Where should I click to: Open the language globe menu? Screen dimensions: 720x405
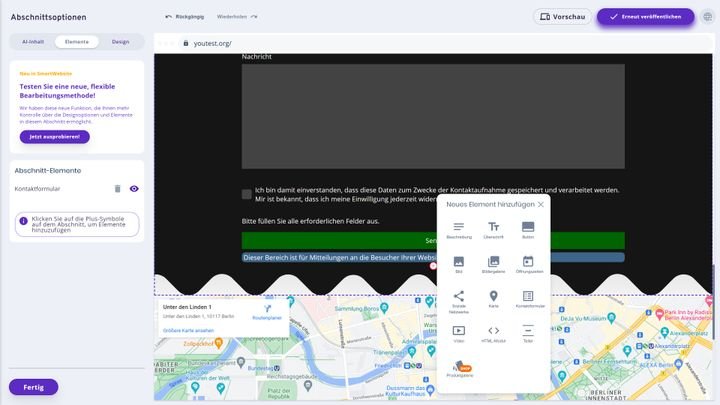click(x=708, y=17)
